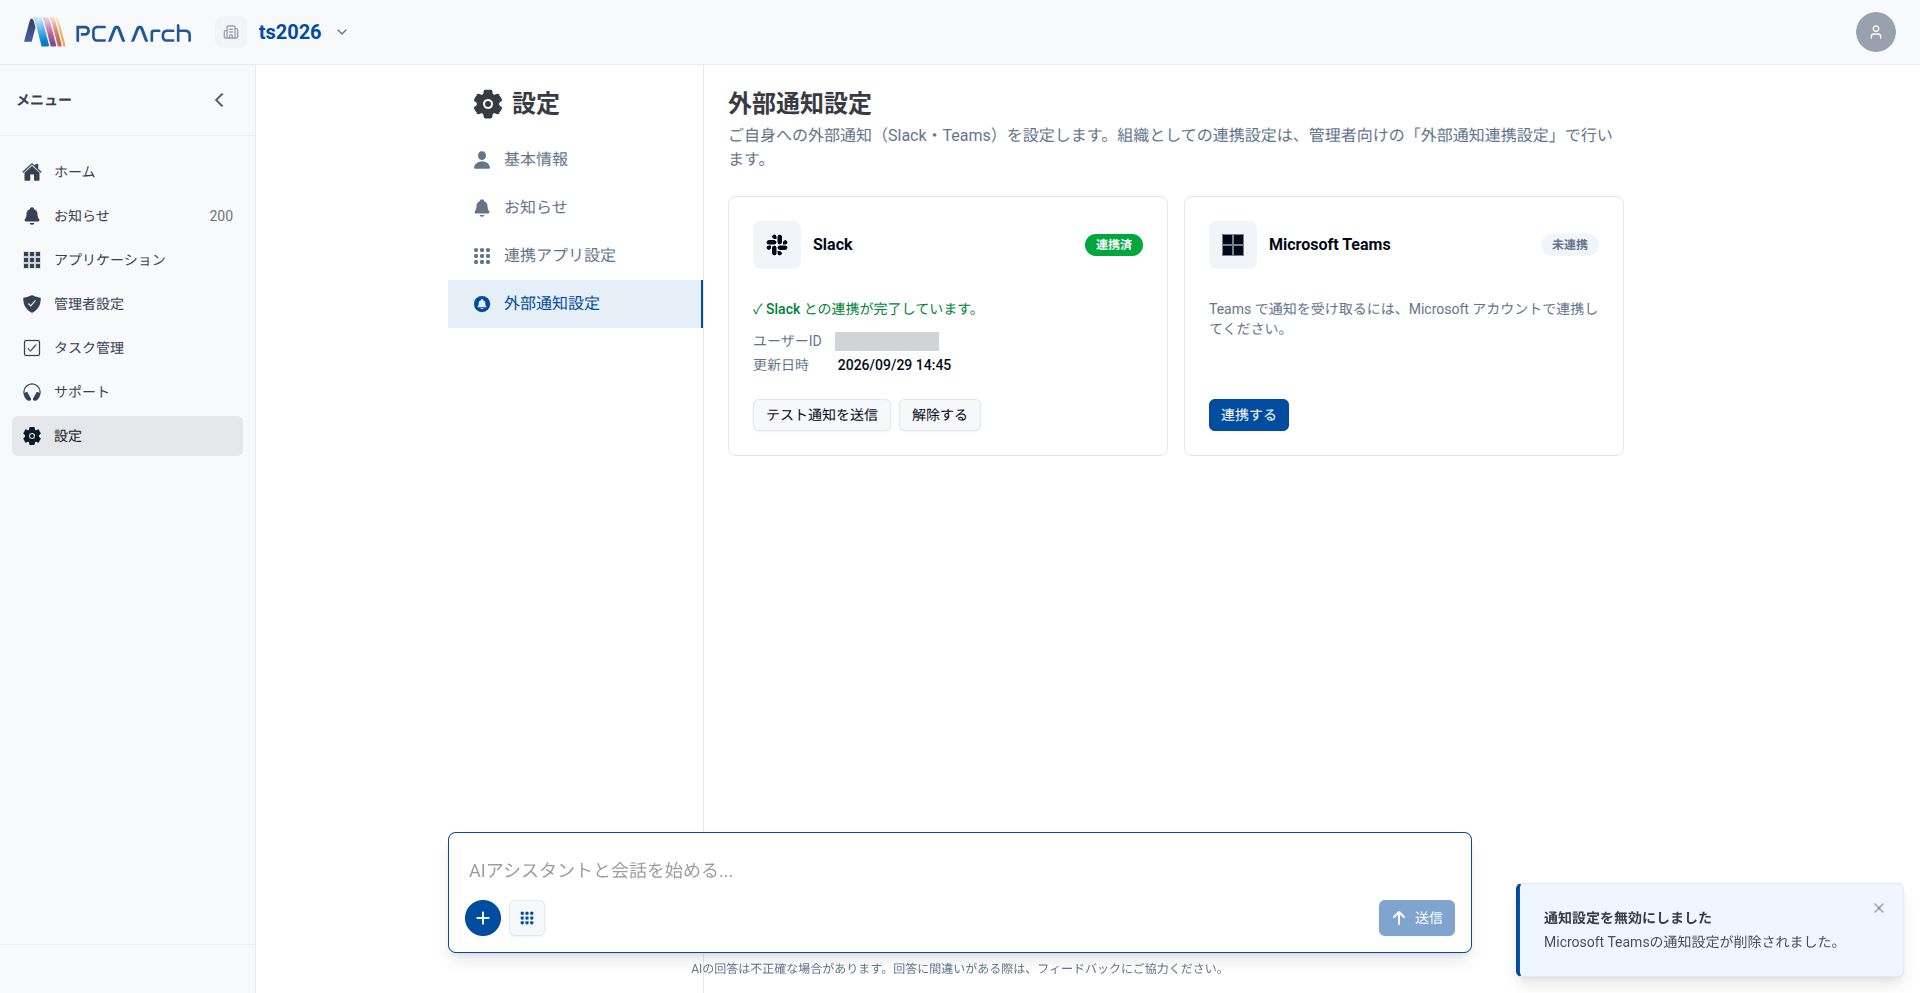Click the large gear icon next to 設定 heading
Image resolution: width=1920 pixels, height=993 pixels.
pos(488,104)
